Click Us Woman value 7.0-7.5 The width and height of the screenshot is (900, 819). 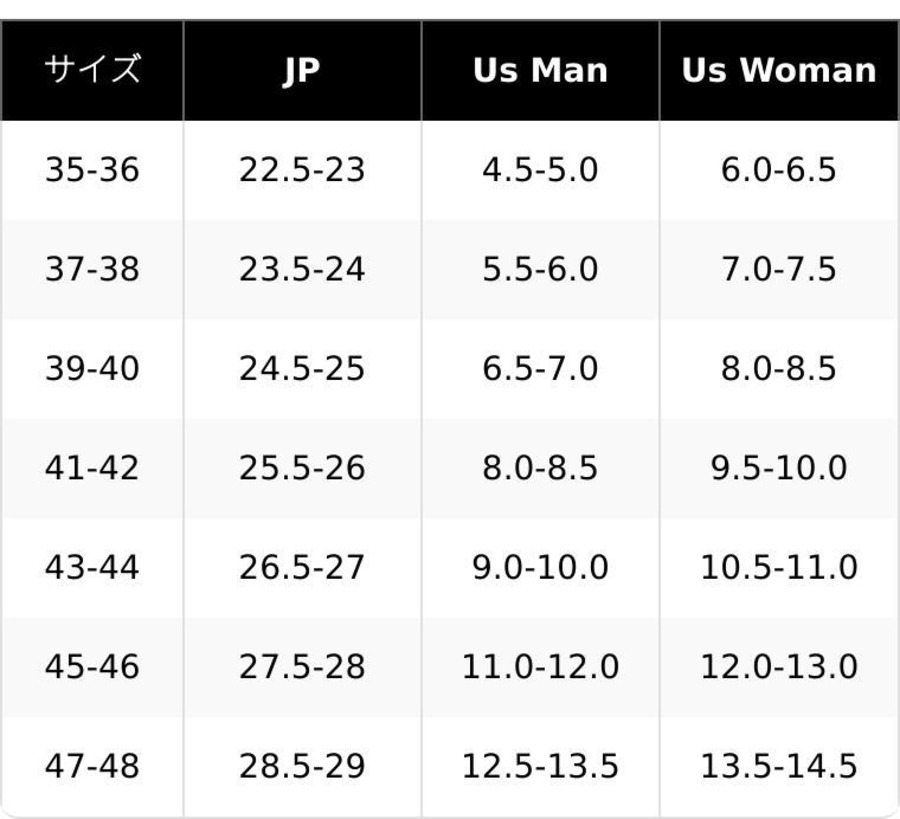click(x=779, y=269)
